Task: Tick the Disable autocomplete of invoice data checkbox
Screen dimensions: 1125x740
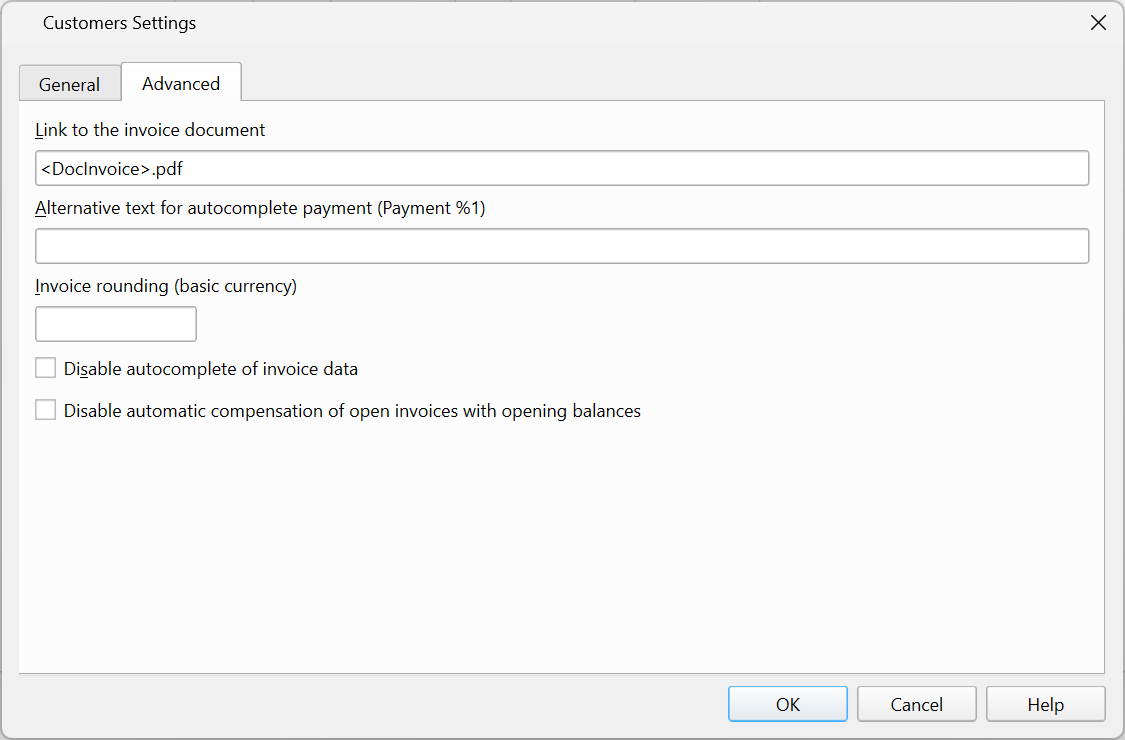Action: [x=46, y=368]
